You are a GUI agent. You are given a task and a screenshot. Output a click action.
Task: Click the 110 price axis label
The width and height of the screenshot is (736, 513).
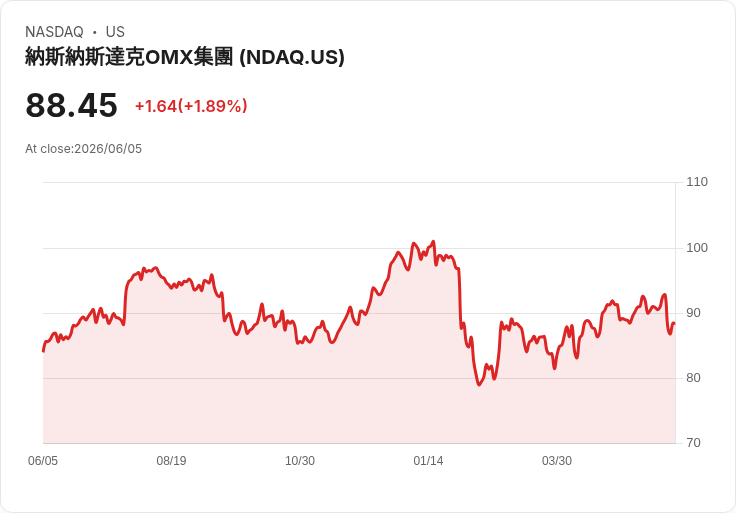(x=697, y=182)
